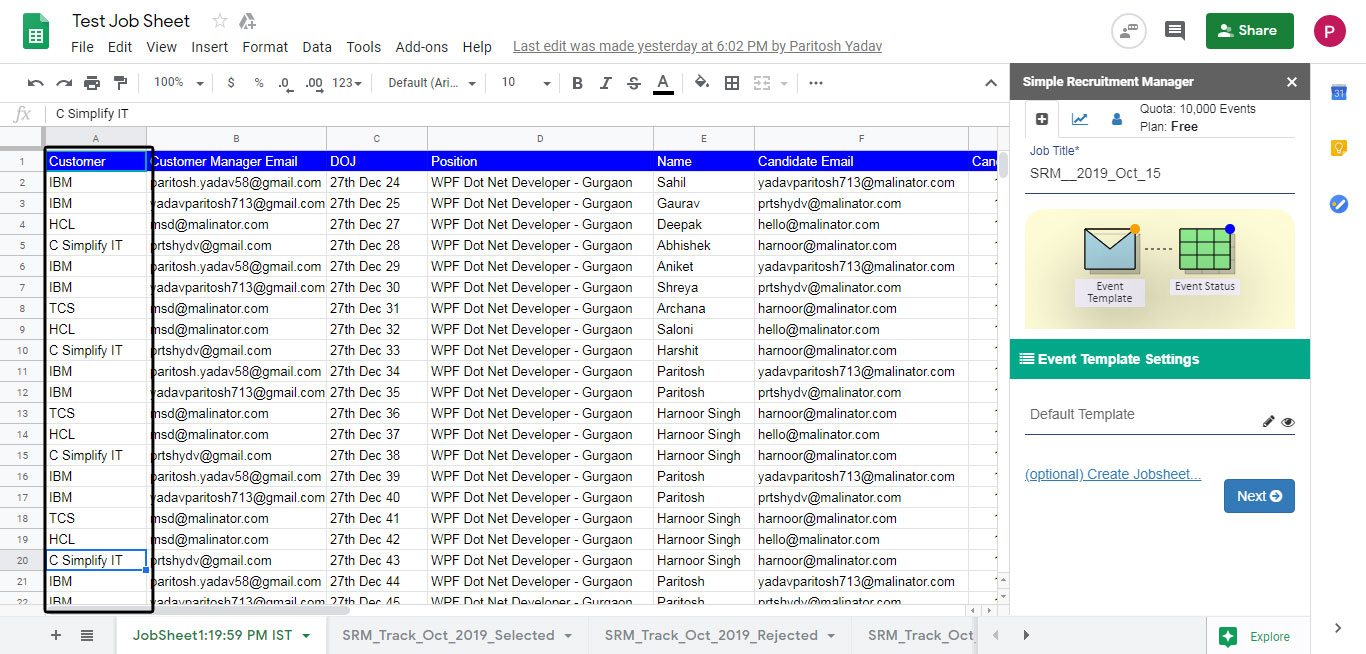The height and width of the screenshot is (654, 1366).
Task: Open the Add-ons menu
Action: point(422,47)
